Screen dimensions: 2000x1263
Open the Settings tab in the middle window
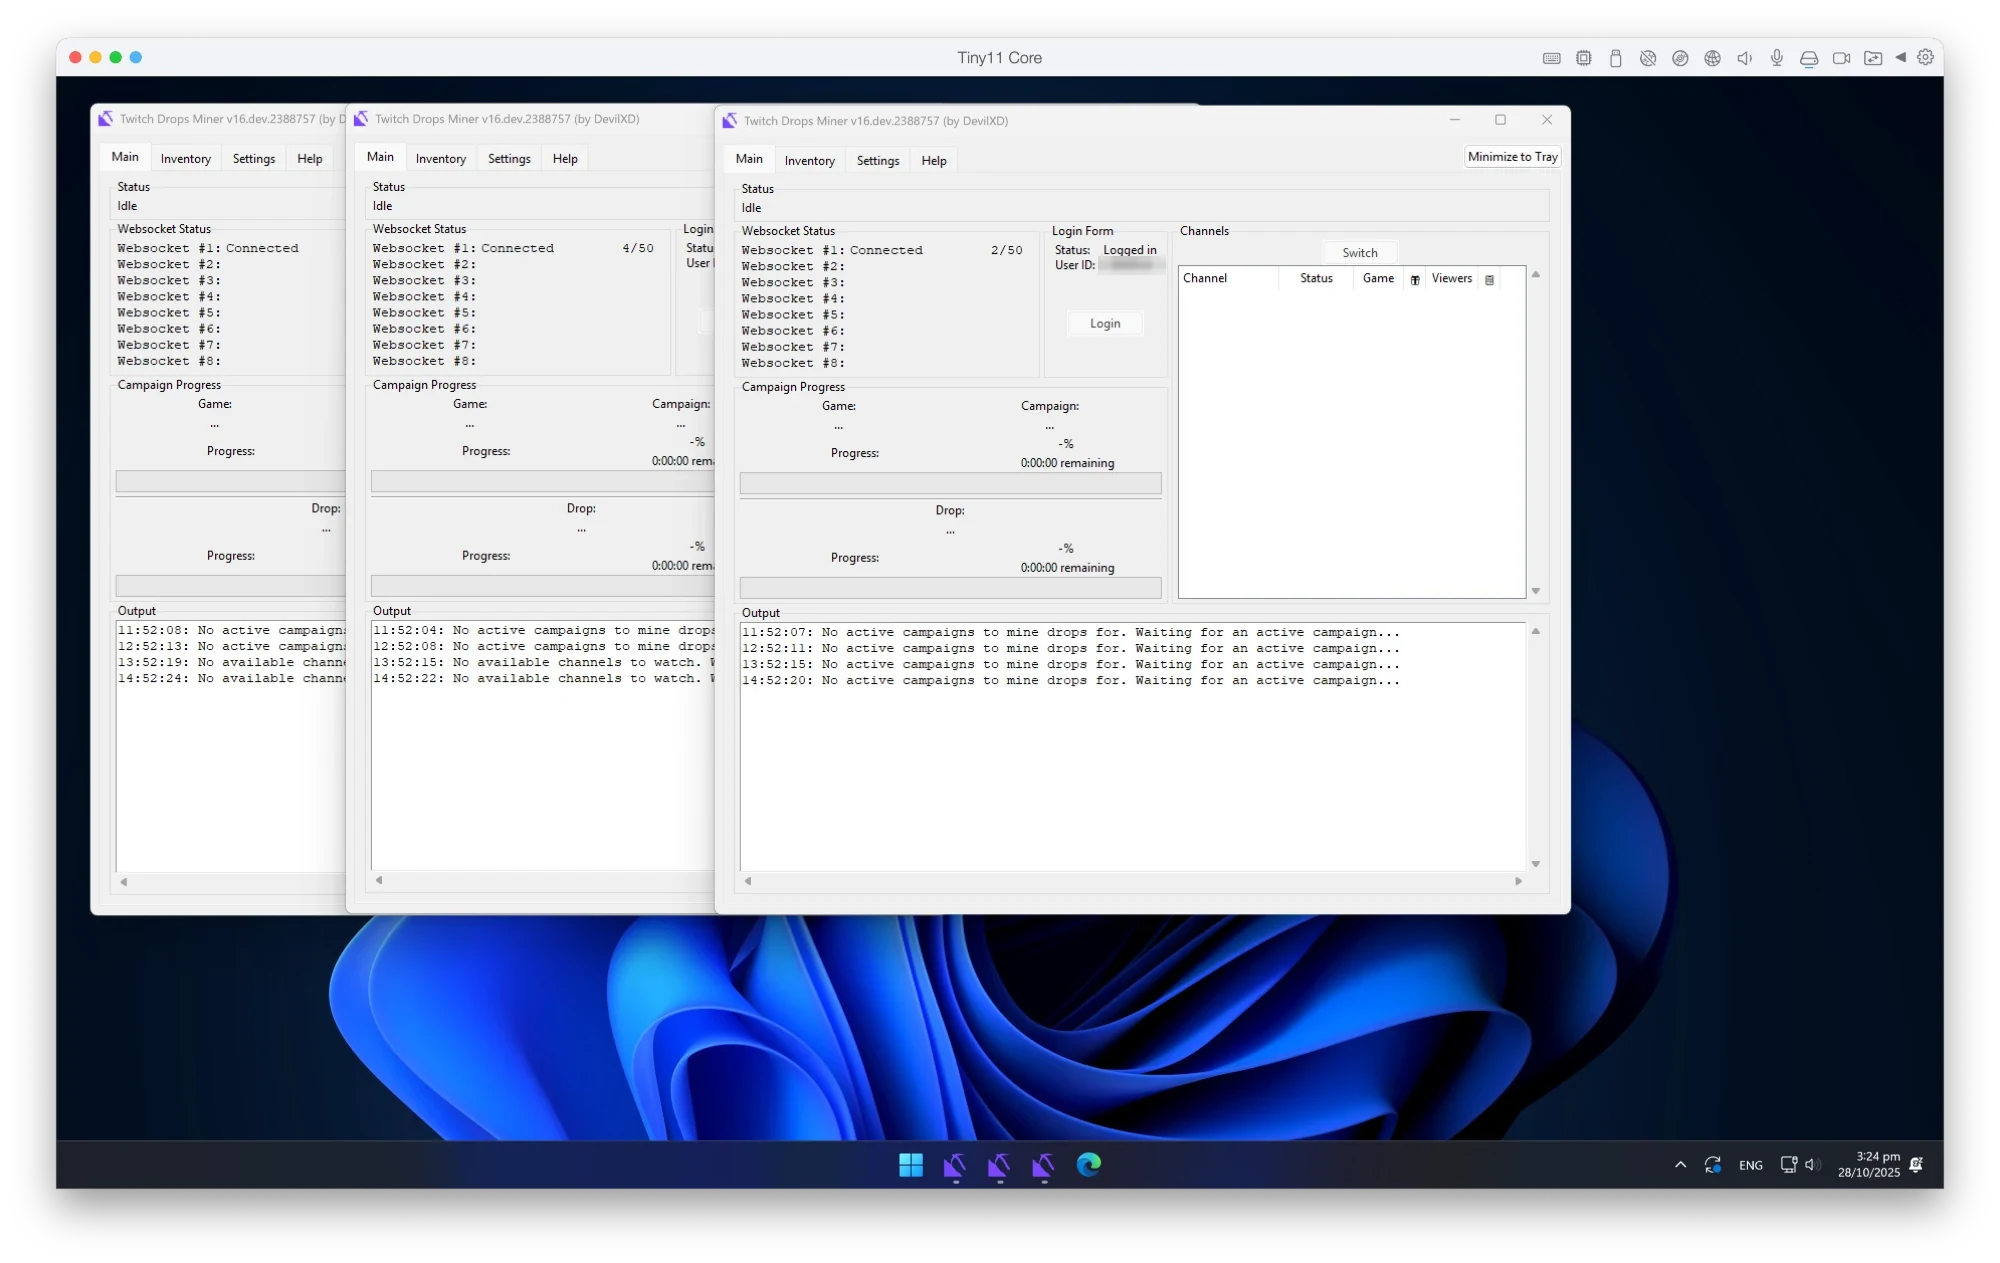[x=509, y=159]
